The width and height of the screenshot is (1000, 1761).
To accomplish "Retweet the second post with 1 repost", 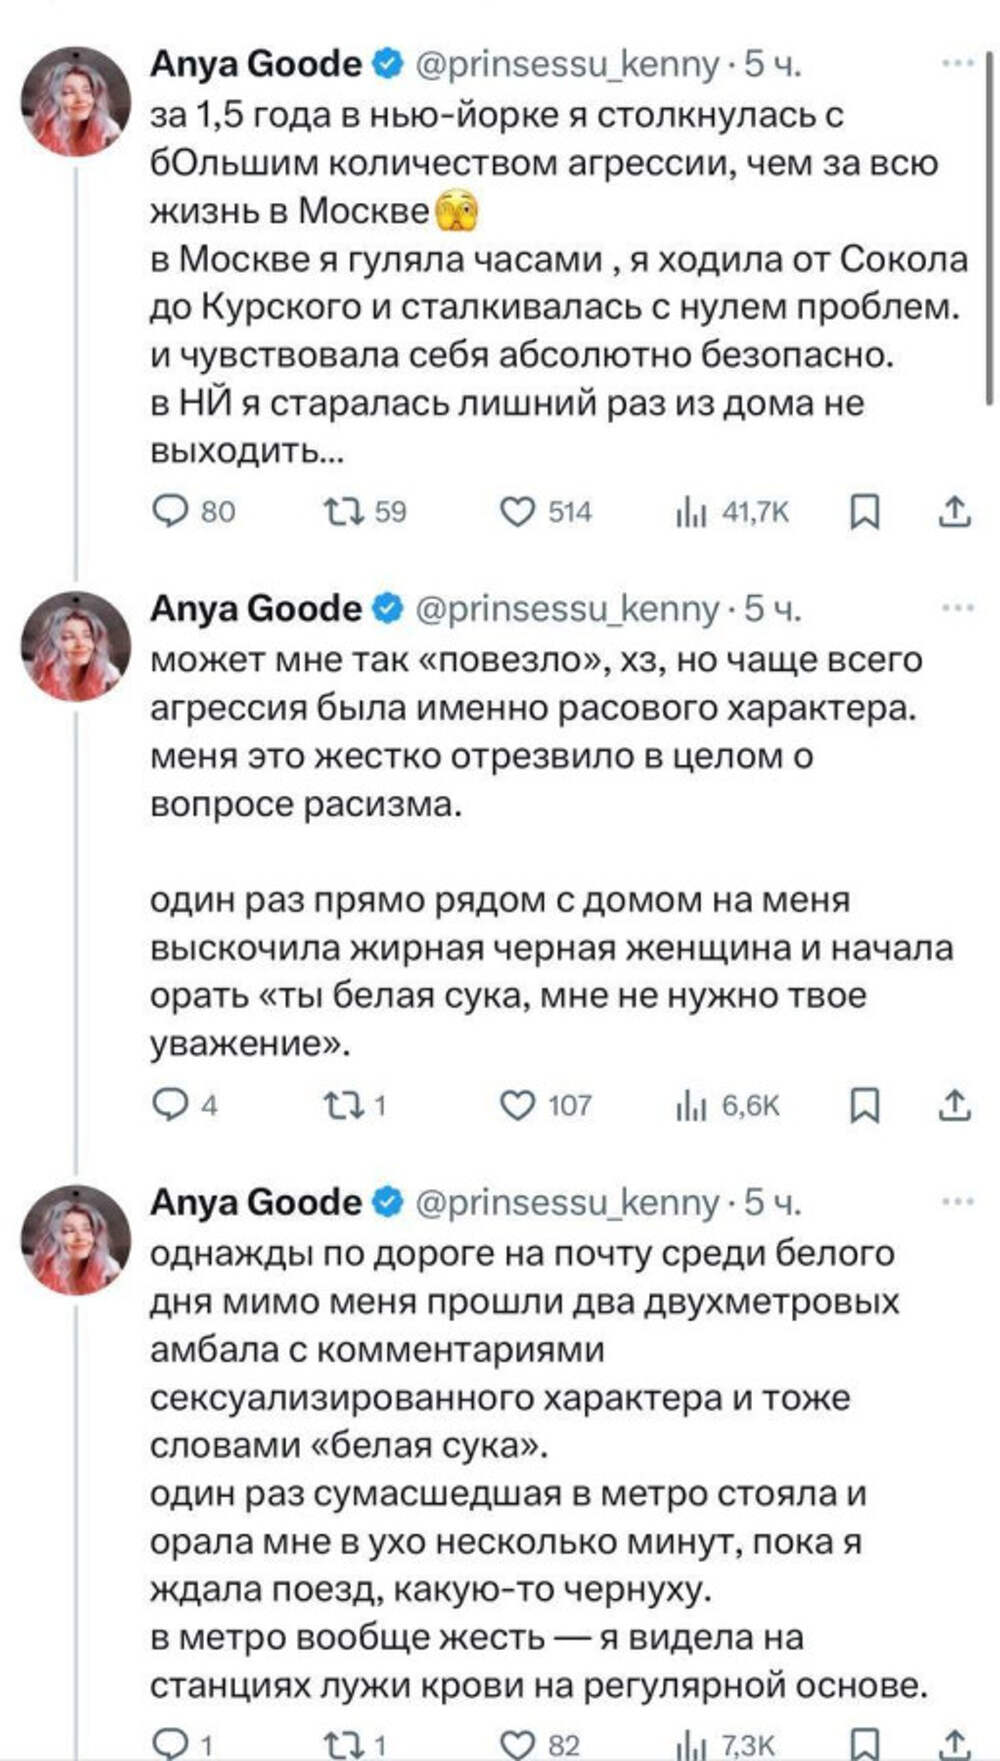I will (342, 1105).
